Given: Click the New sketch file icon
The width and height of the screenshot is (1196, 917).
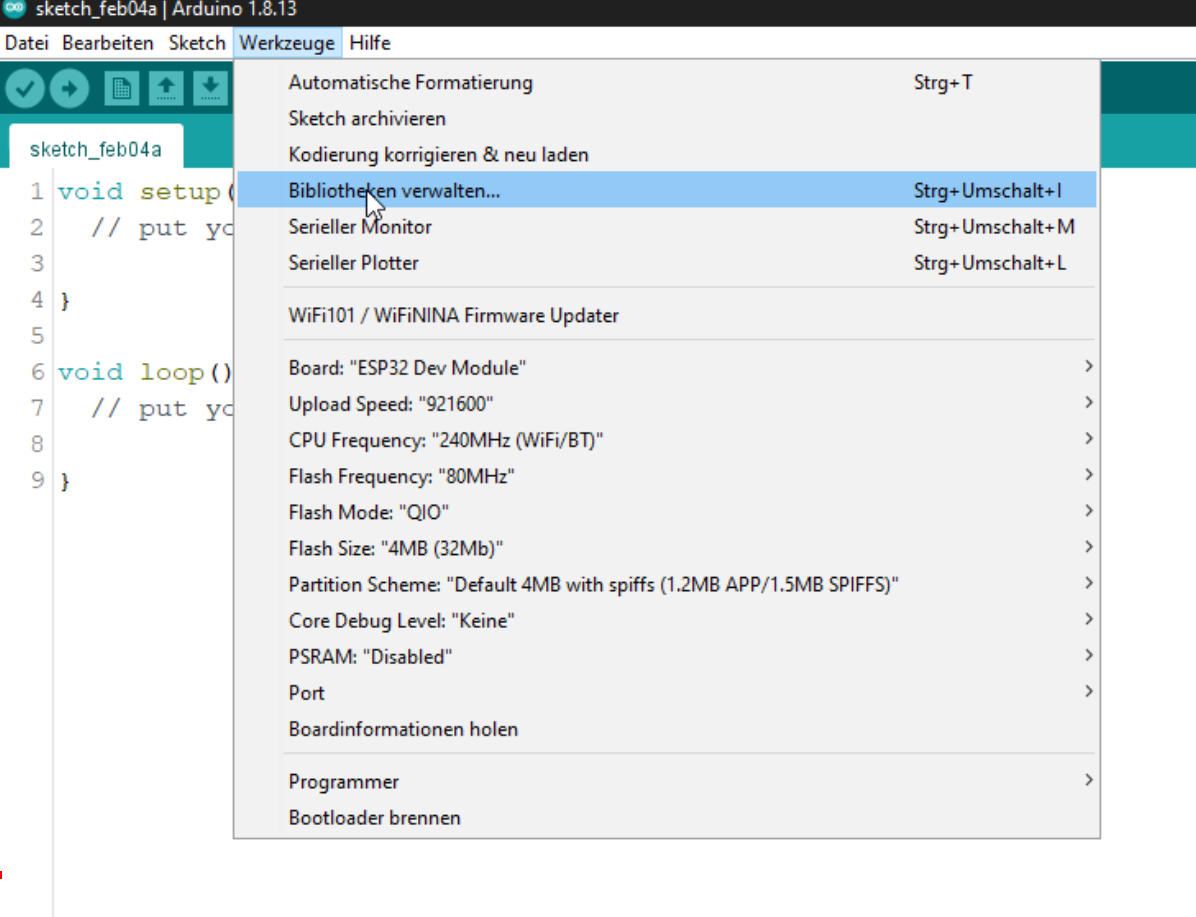Looking at the screenshot, I should pos(122,89).
